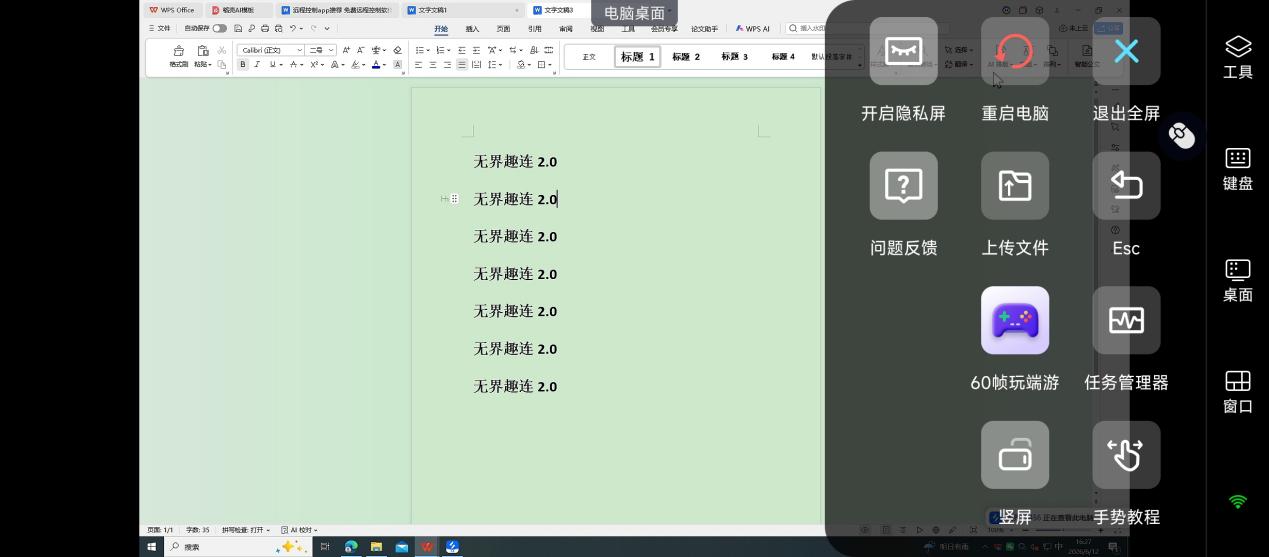The width and height of the screenshot is (1269, 557).
Task: Open the 开启隐私屏 privacy screen option
Action: [x=903, y=51]
